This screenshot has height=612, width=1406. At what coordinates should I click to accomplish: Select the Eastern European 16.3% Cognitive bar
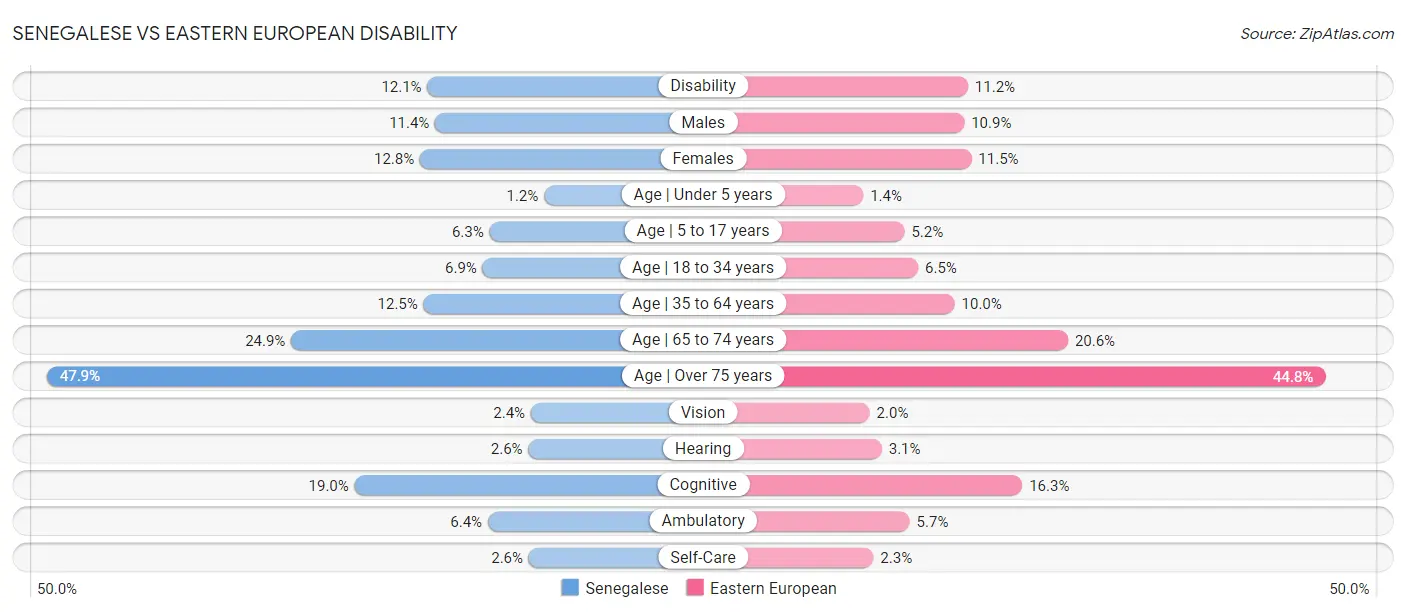885,485
